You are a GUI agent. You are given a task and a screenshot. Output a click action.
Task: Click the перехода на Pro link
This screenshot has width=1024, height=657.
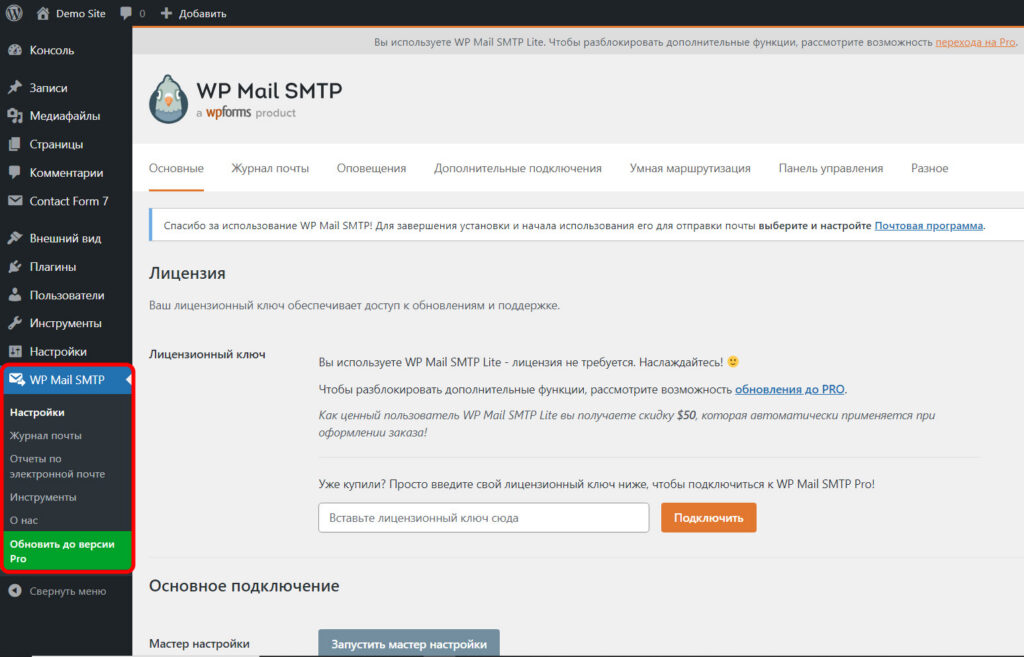(976, 42)
